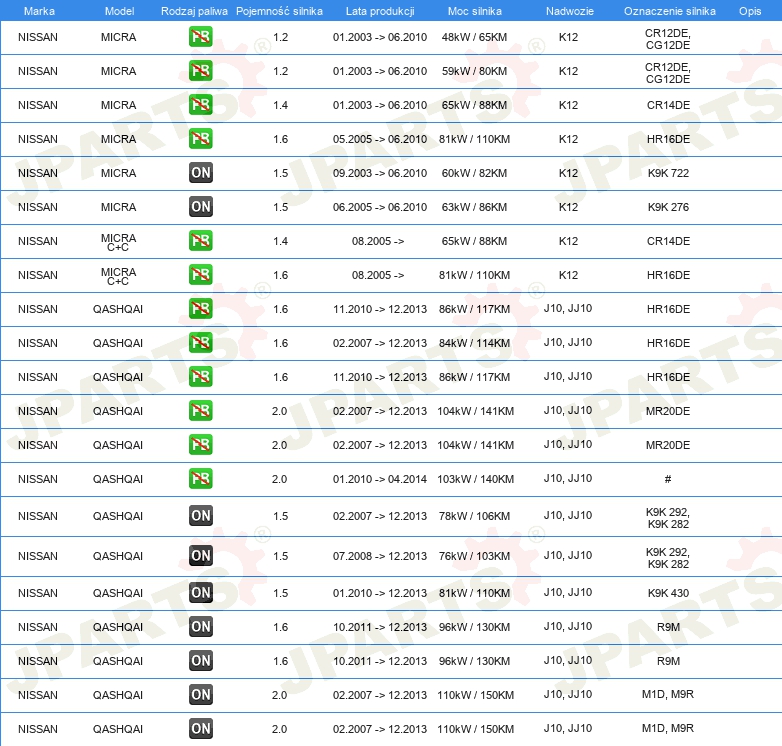Click power value 103kW / 140KM
Viewport: 782px width, 746px height.
click(475, 479)
